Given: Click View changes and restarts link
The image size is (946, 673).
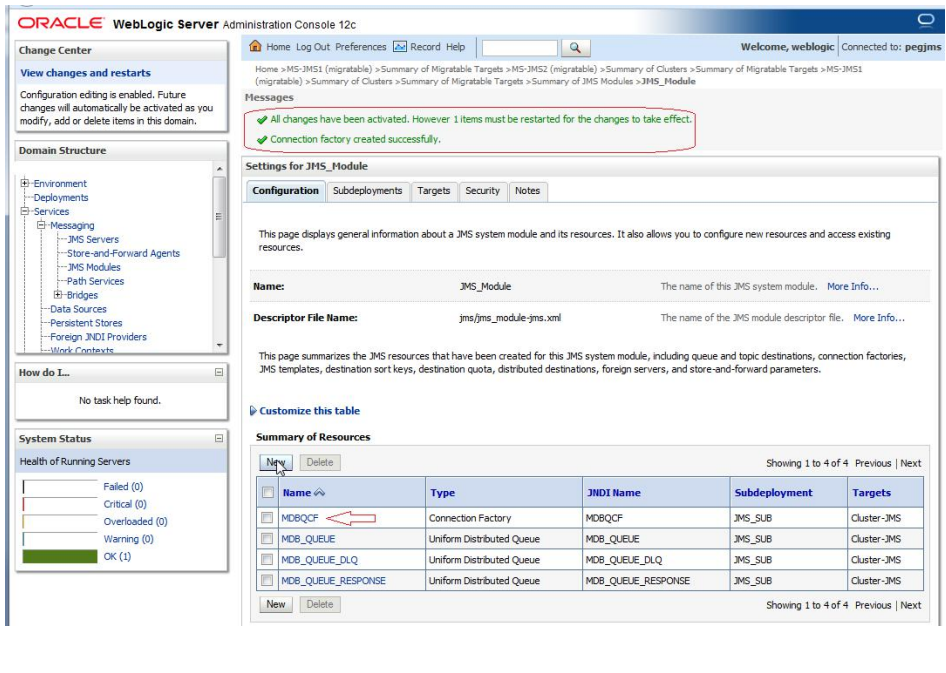Looking at the screenshot, I should tap(86, 73).
